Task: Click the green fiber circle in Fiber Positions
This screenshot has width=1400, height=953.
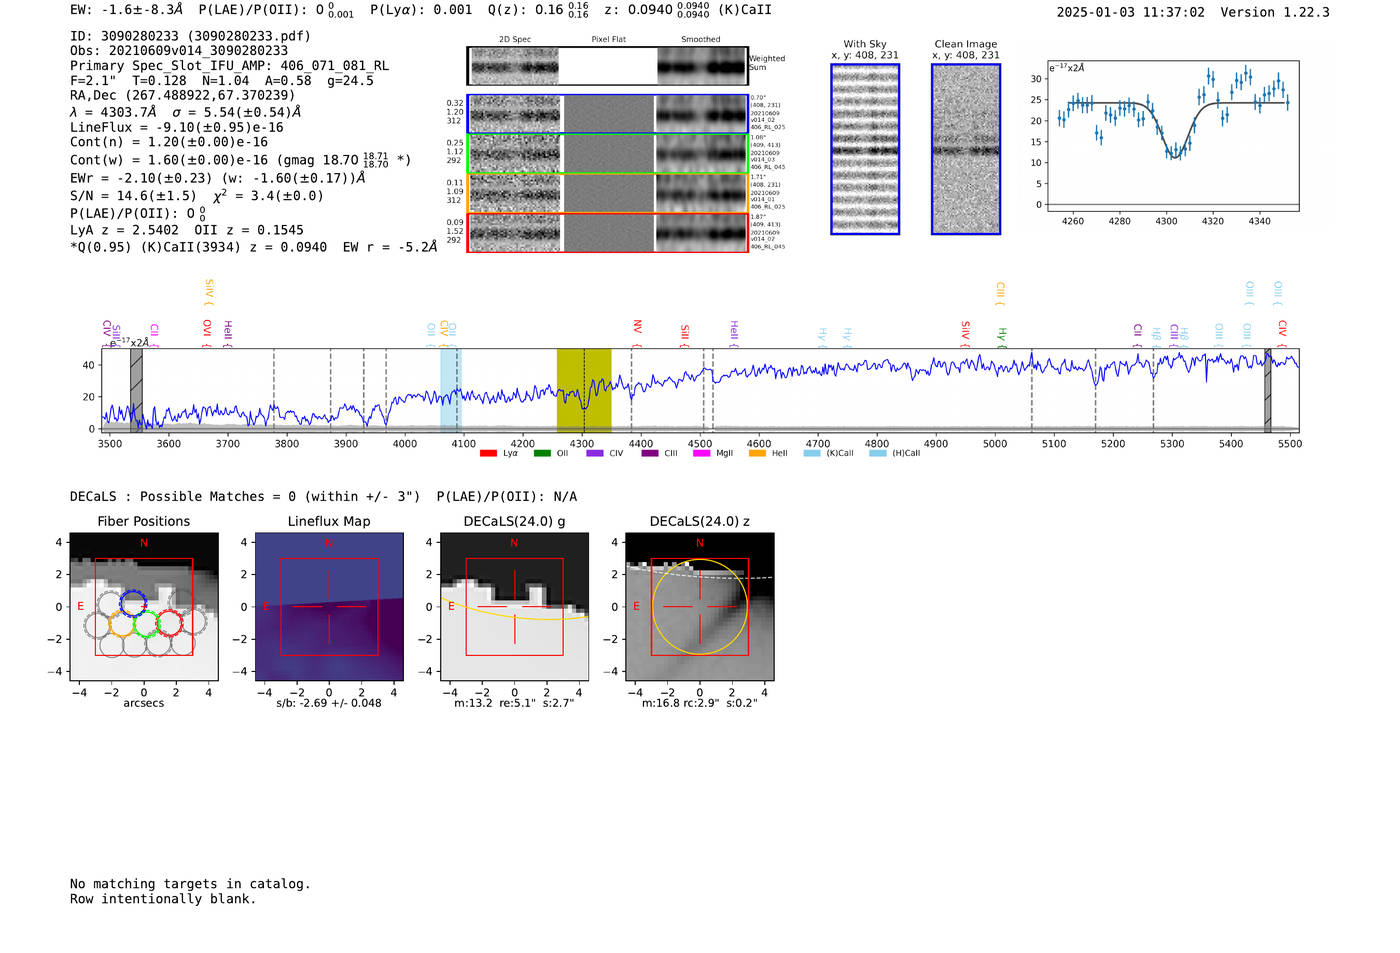Action: coord(146,624)
